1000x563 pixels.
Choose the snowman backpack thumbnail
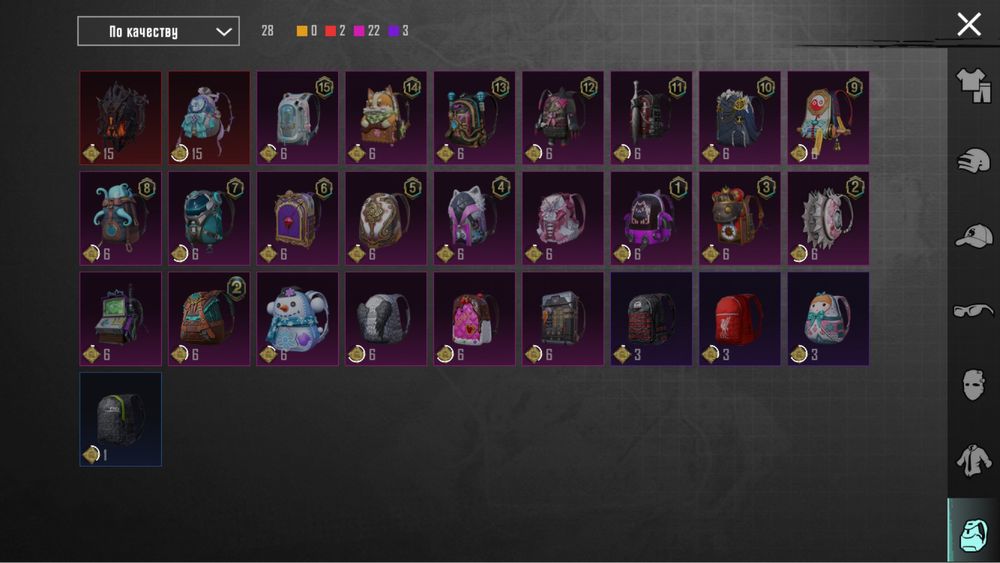297,319
